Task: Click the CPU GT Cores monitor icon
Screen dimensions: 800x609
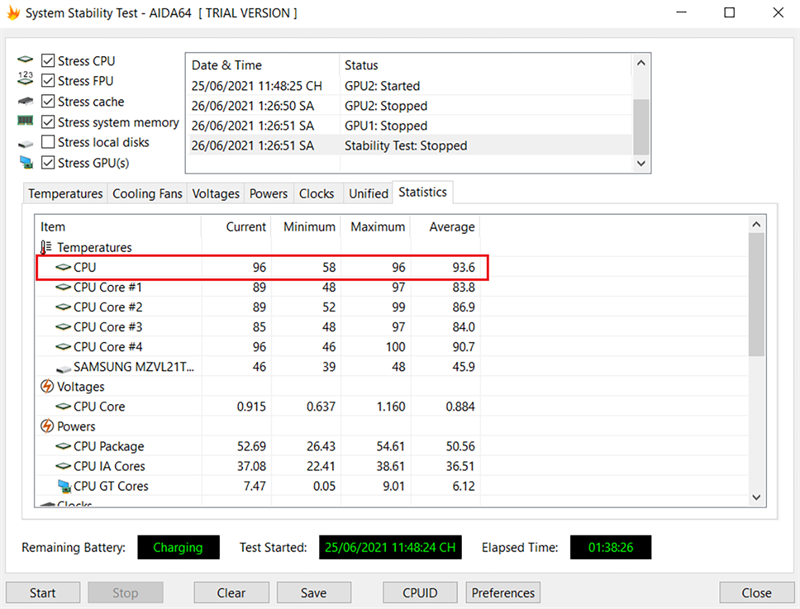Action: tap(64, 486)
